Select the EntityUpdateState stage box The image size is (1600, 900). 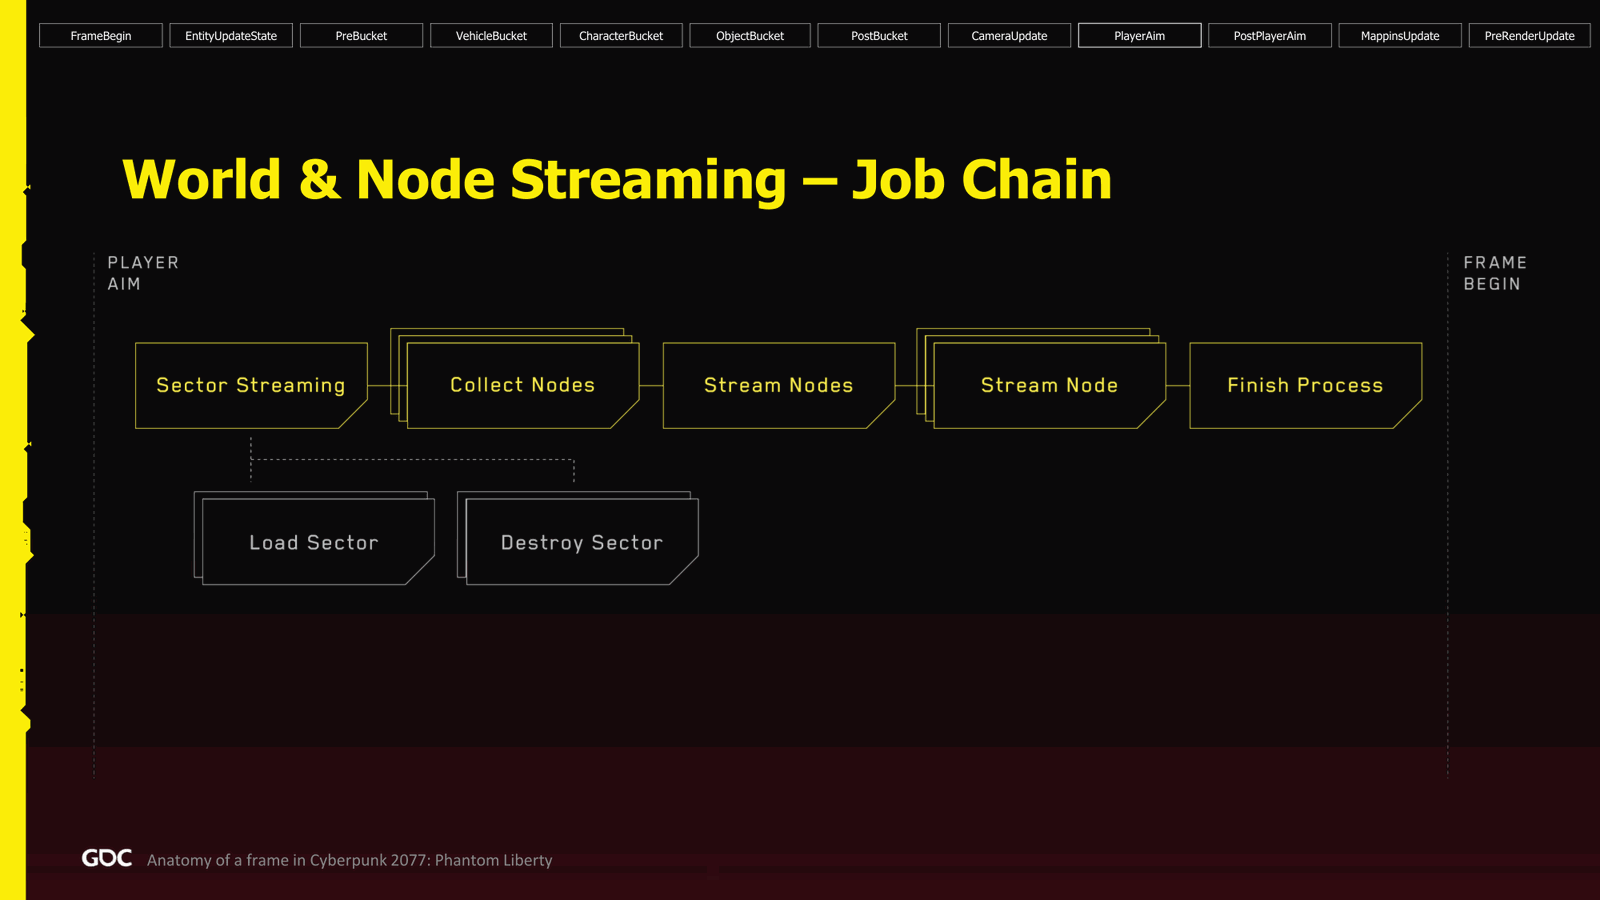pos(231,36)
